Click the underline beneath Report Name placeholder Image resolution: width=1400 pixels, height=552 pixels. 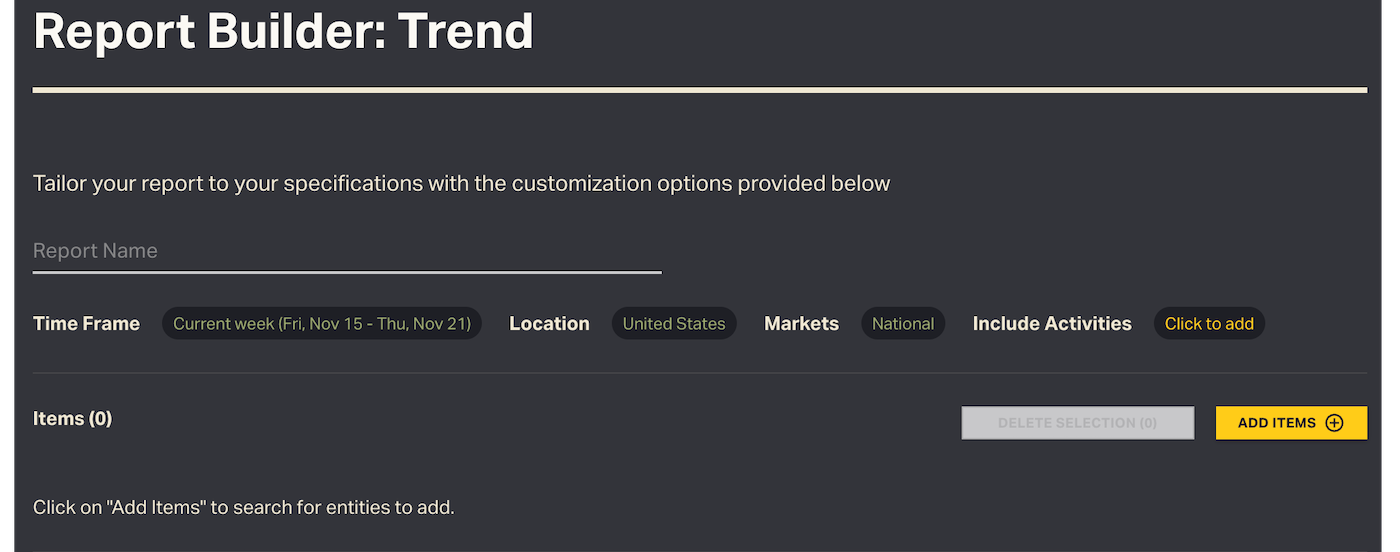point(346,272)
